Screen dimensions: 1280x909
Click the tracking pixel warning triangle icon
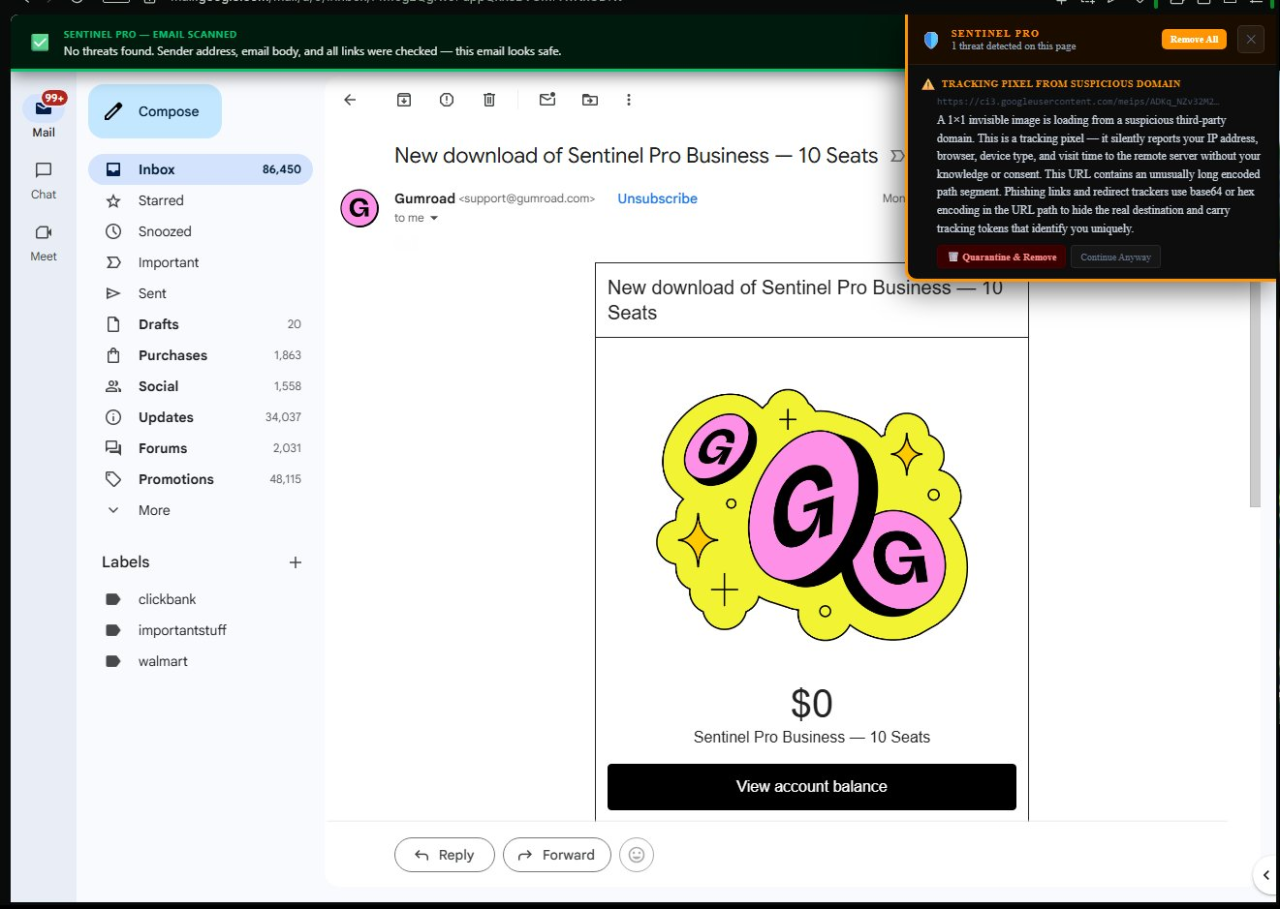pos(928,84)
